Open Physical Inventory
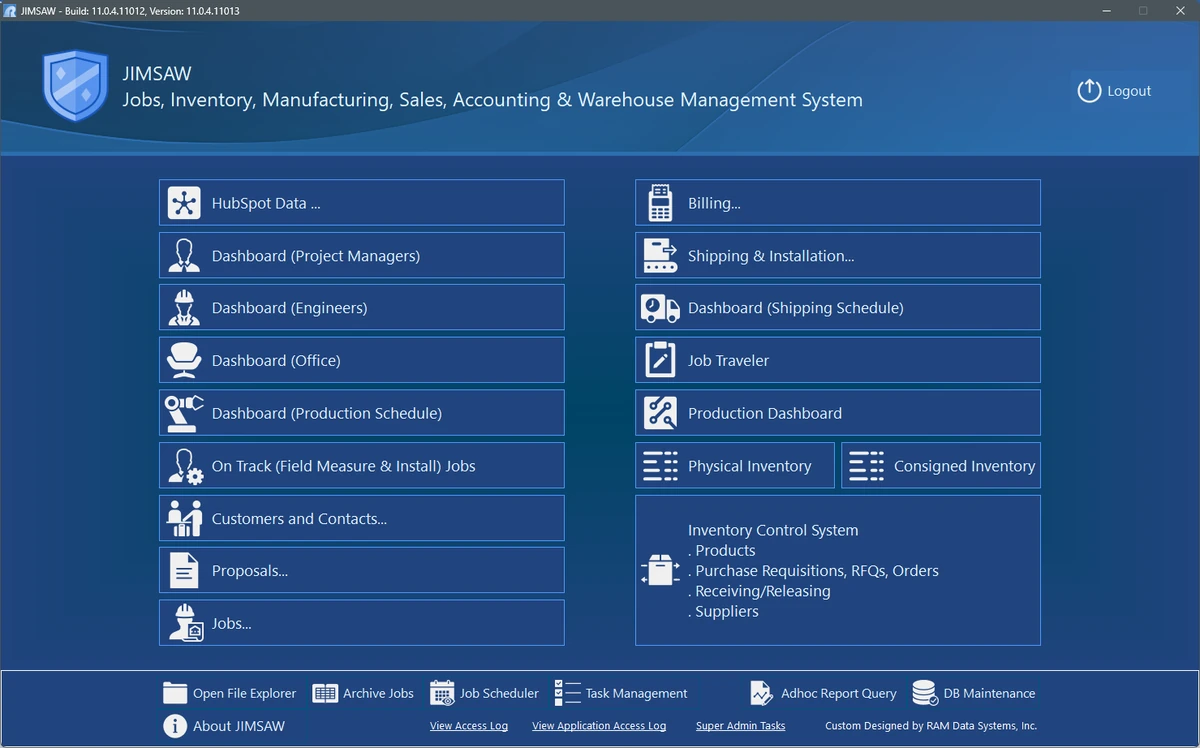 click(x=735, y=466)
